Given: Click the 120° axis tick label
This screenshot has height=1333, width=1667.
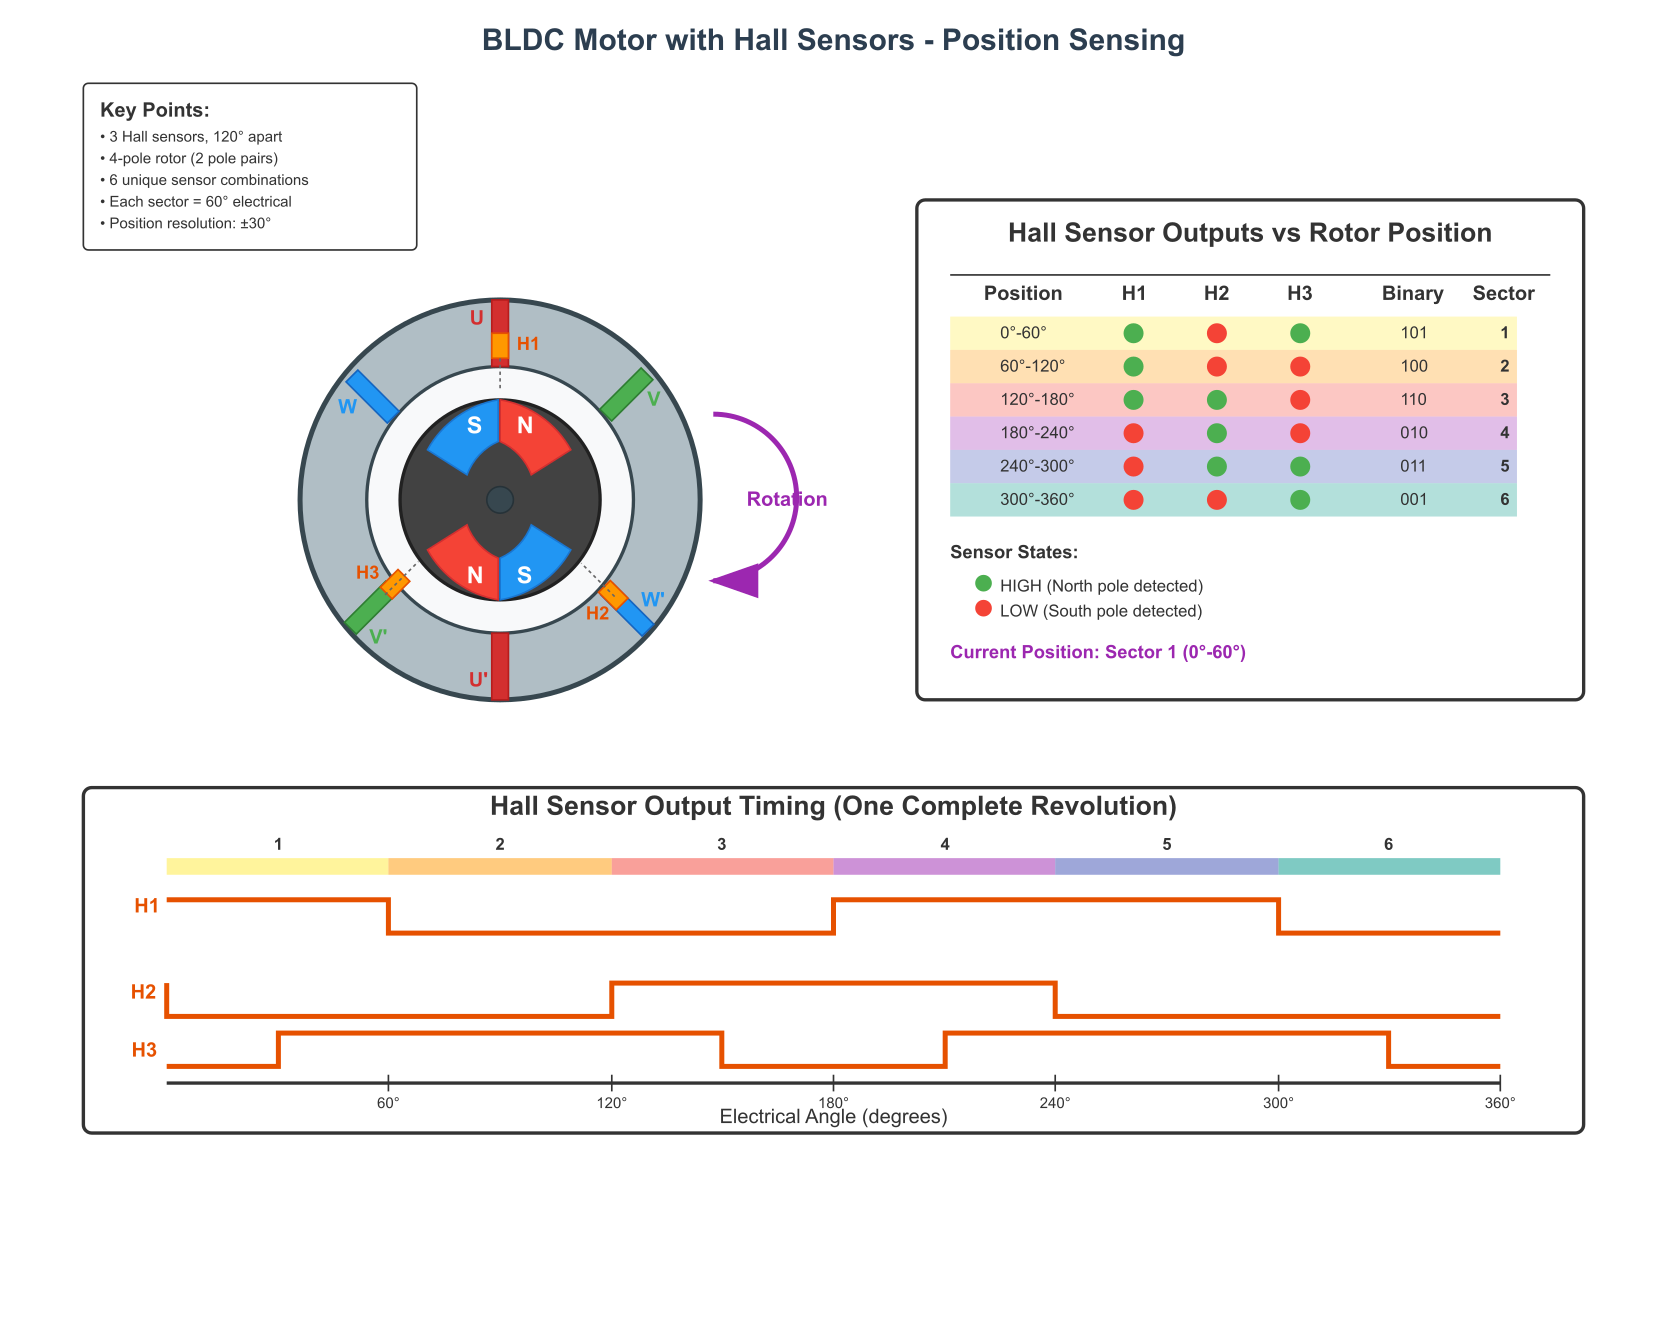Looking at the screenshot, I should tap(612, 1103).
